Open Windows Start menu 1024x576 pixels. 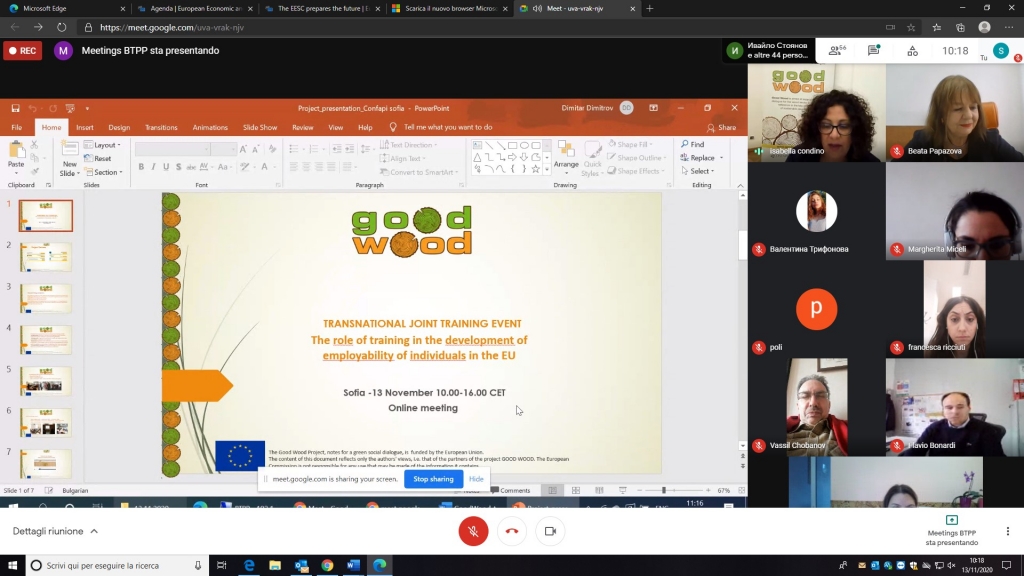click(12, 566)
